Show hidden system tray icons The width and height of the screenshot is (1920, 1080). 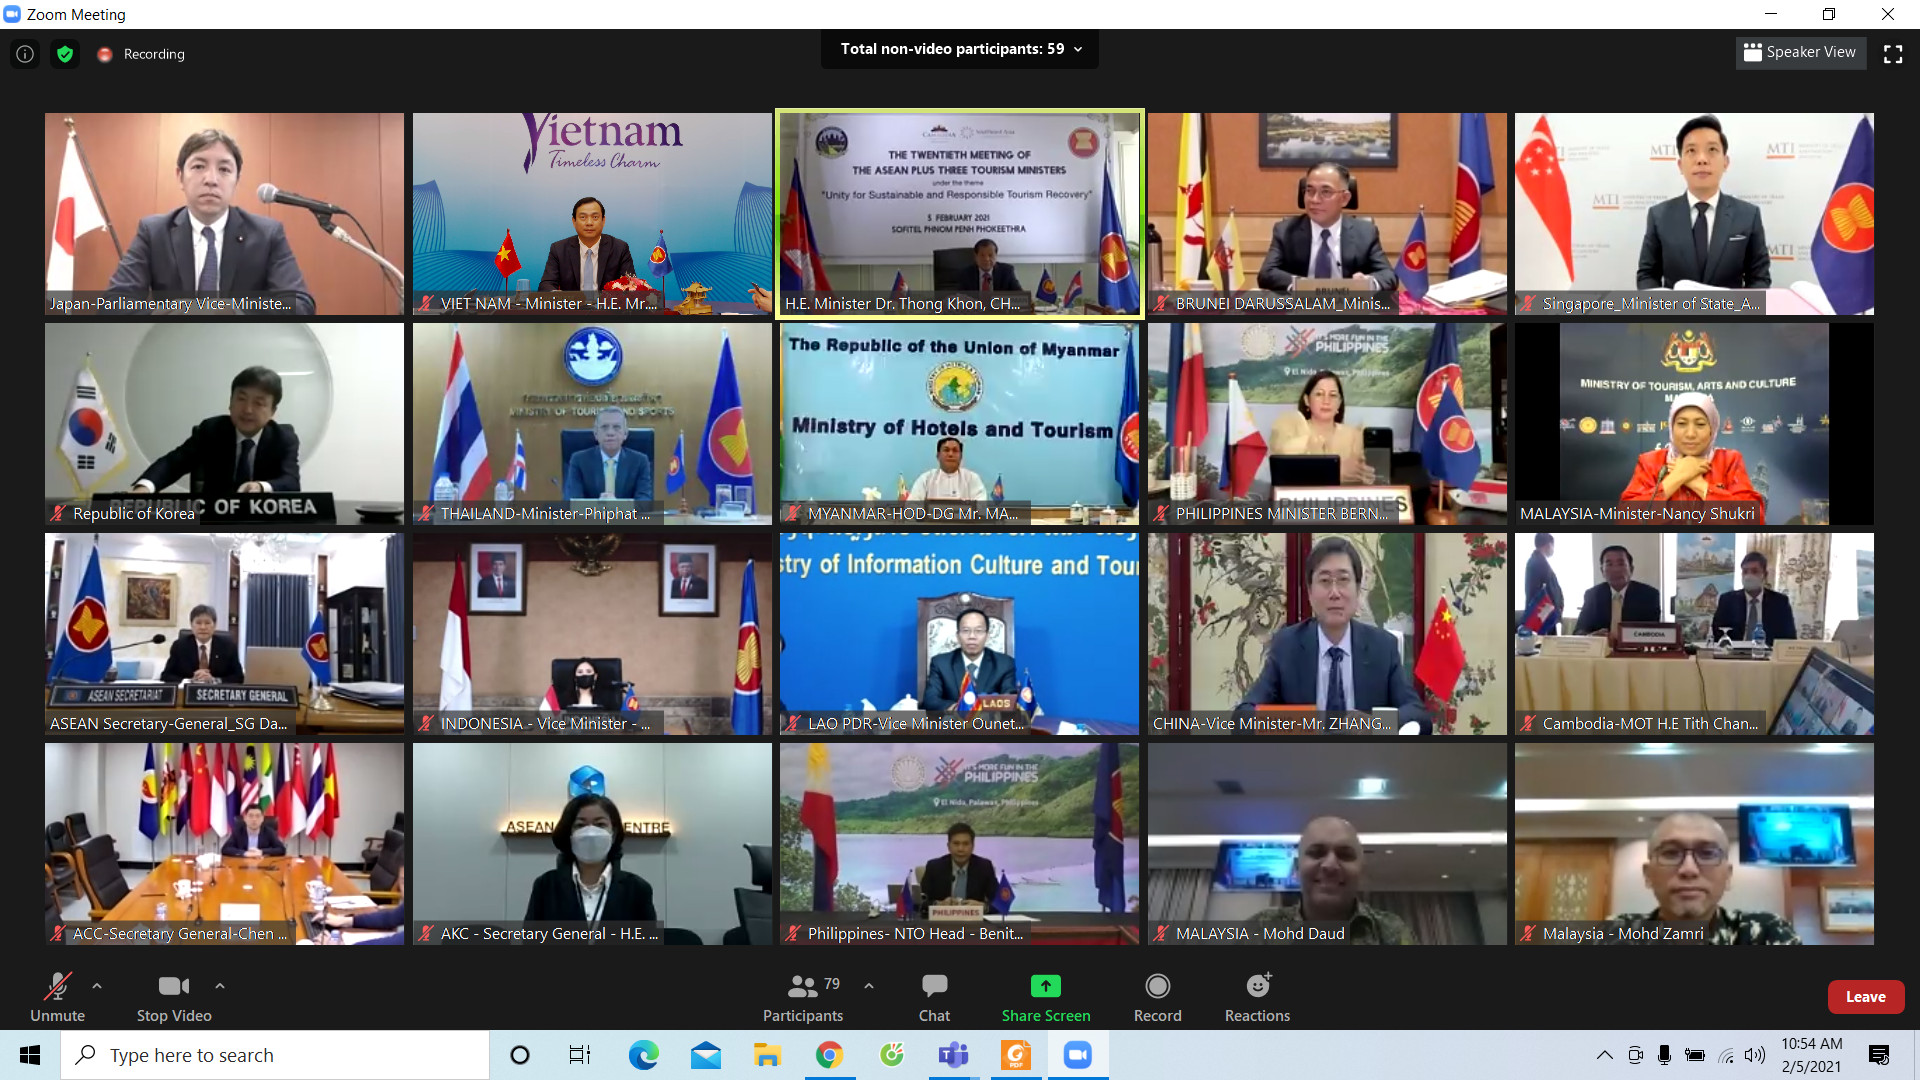1604,1055
